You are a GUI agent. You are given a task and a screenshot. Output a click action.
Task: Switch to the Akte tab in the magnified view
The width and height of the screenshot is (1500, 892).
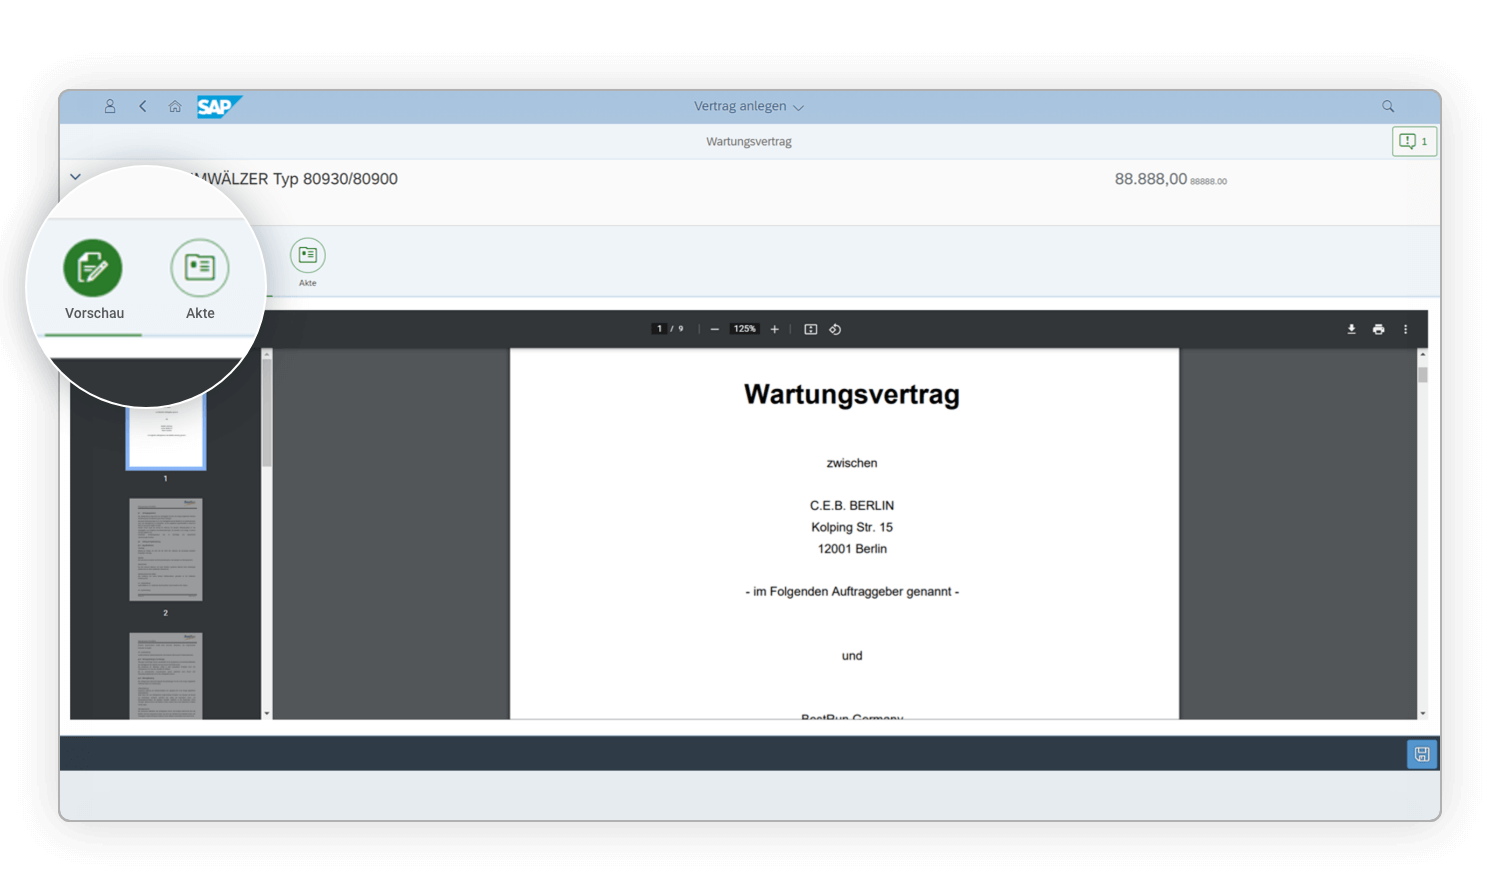(200, 281)
